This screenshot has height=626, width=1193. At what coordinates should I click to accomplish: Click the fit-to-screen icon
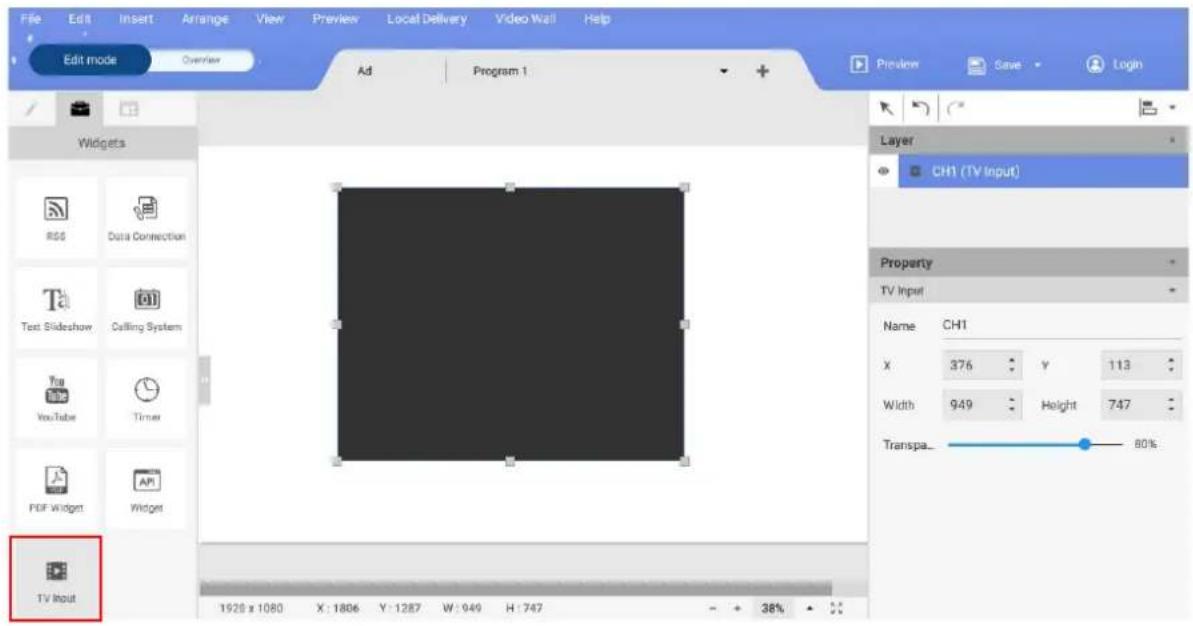[x=836, y=609]
